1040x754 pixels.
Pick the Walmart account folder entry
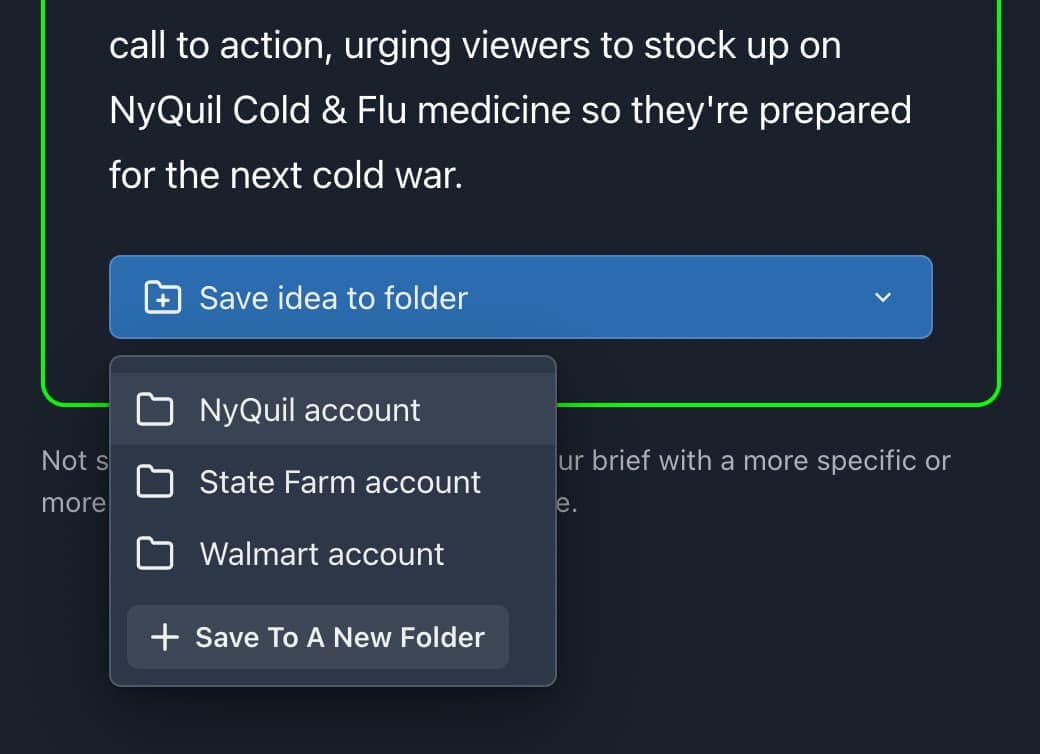pyautogui.click(x=322, y=554)
